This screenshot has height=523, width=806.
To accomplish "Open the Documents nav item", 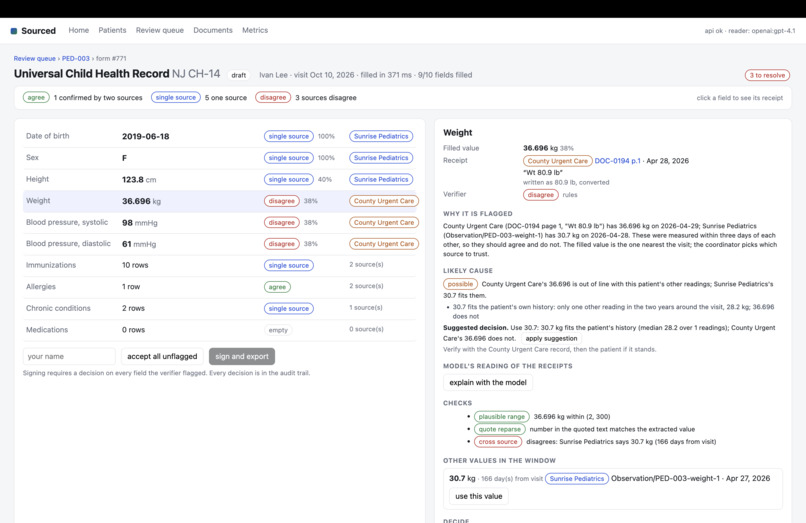I will (x=213, y=30).
